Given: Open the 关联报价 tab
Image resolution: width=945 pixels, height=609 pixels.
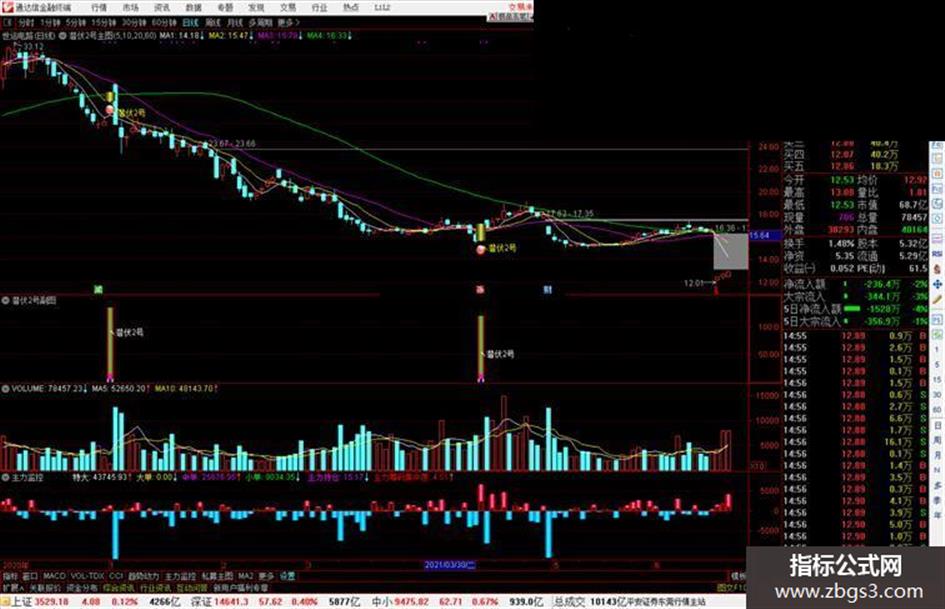Looking at the screenshot, I should click(x=45, y=587).
